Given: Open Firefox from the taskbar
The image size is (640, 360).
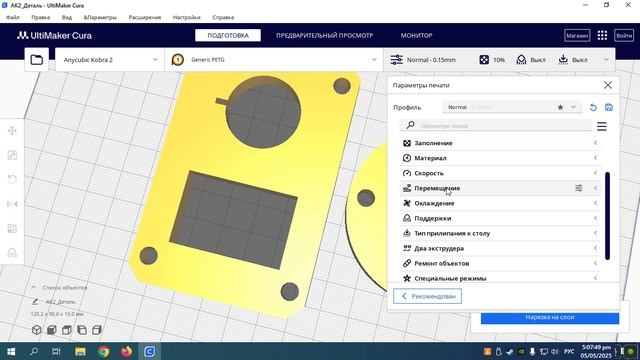Looking at the screenshot, I should [x=127, y=351].
